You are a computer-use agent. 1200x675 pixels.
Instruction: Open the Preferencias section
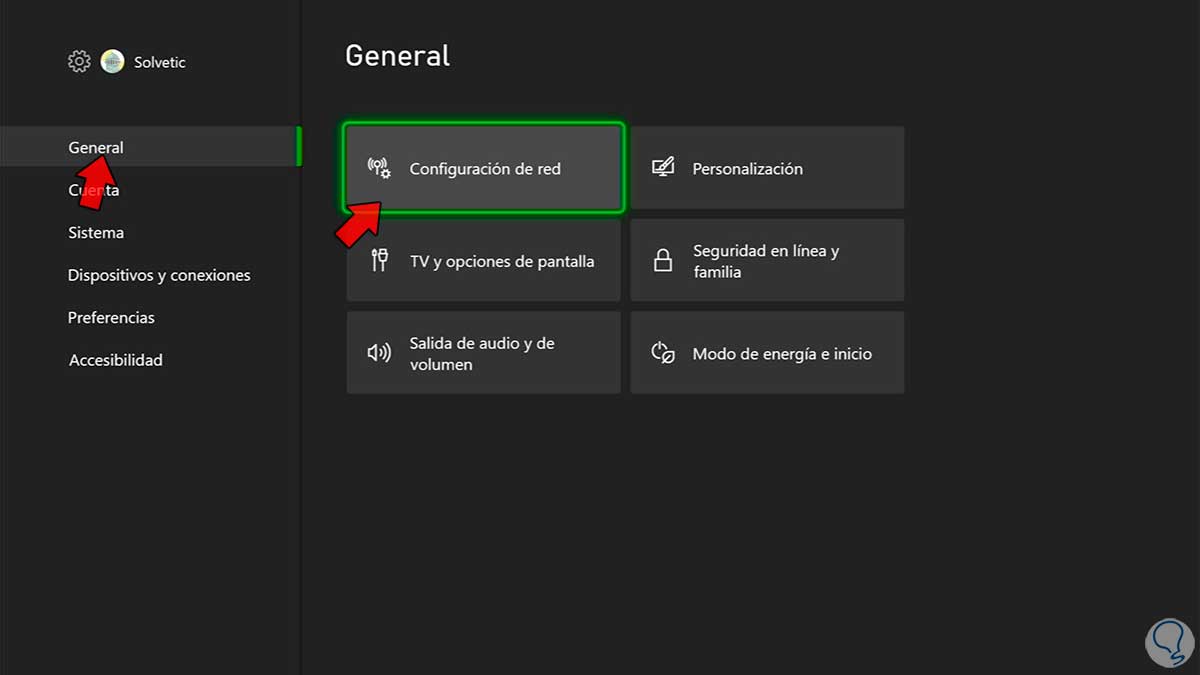click(111, 317)
